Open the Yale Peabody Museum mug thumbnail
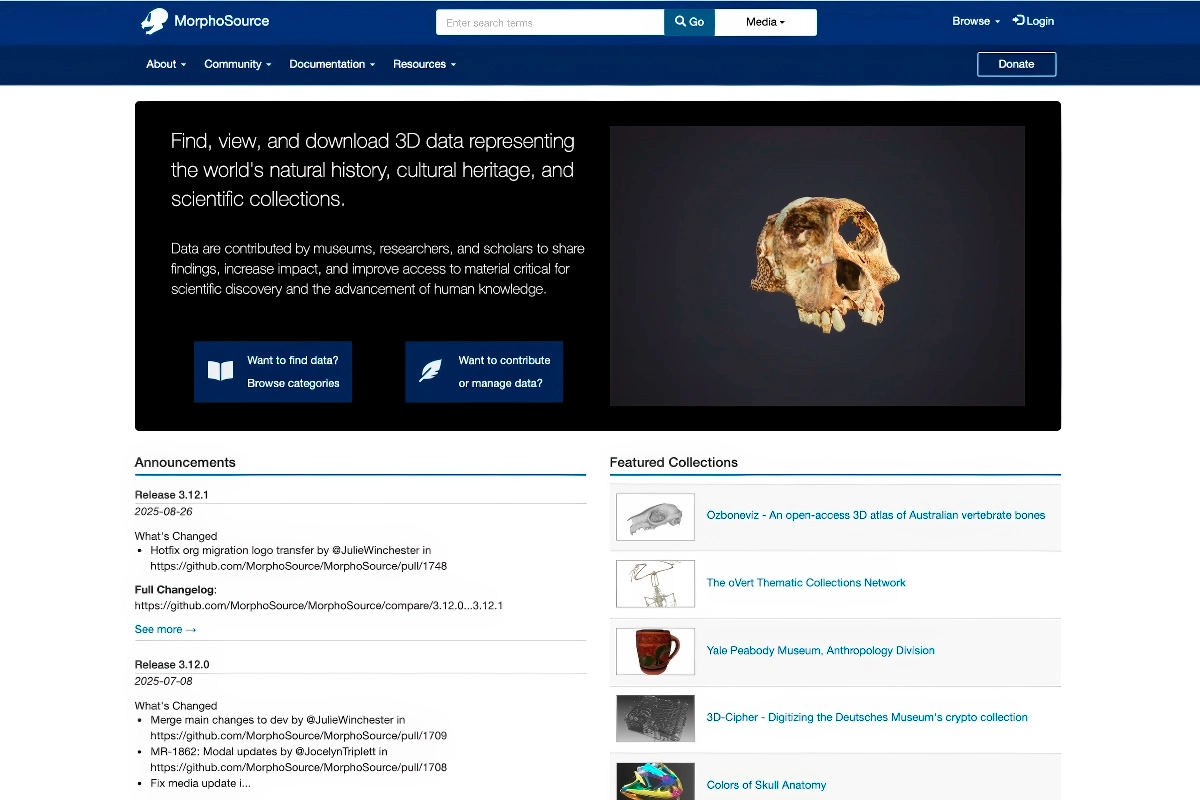This screenshot has width=1200, height=800. [655, 651]
